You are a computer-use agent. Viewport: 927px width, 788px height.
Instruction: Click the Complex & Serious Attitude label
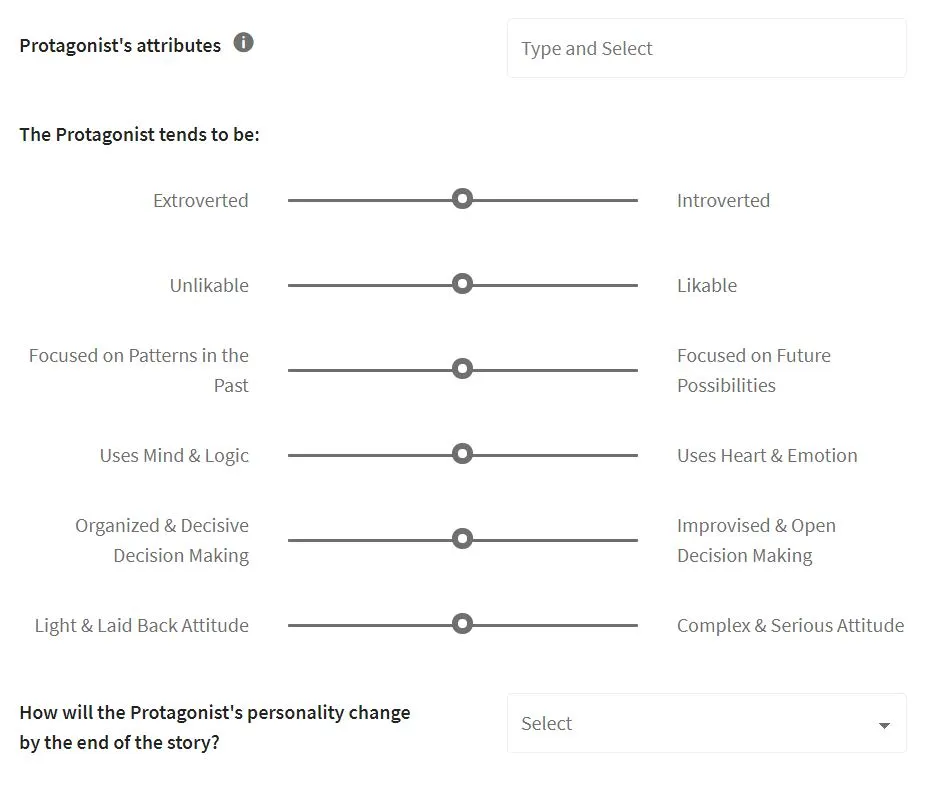[x=790, y=625]
